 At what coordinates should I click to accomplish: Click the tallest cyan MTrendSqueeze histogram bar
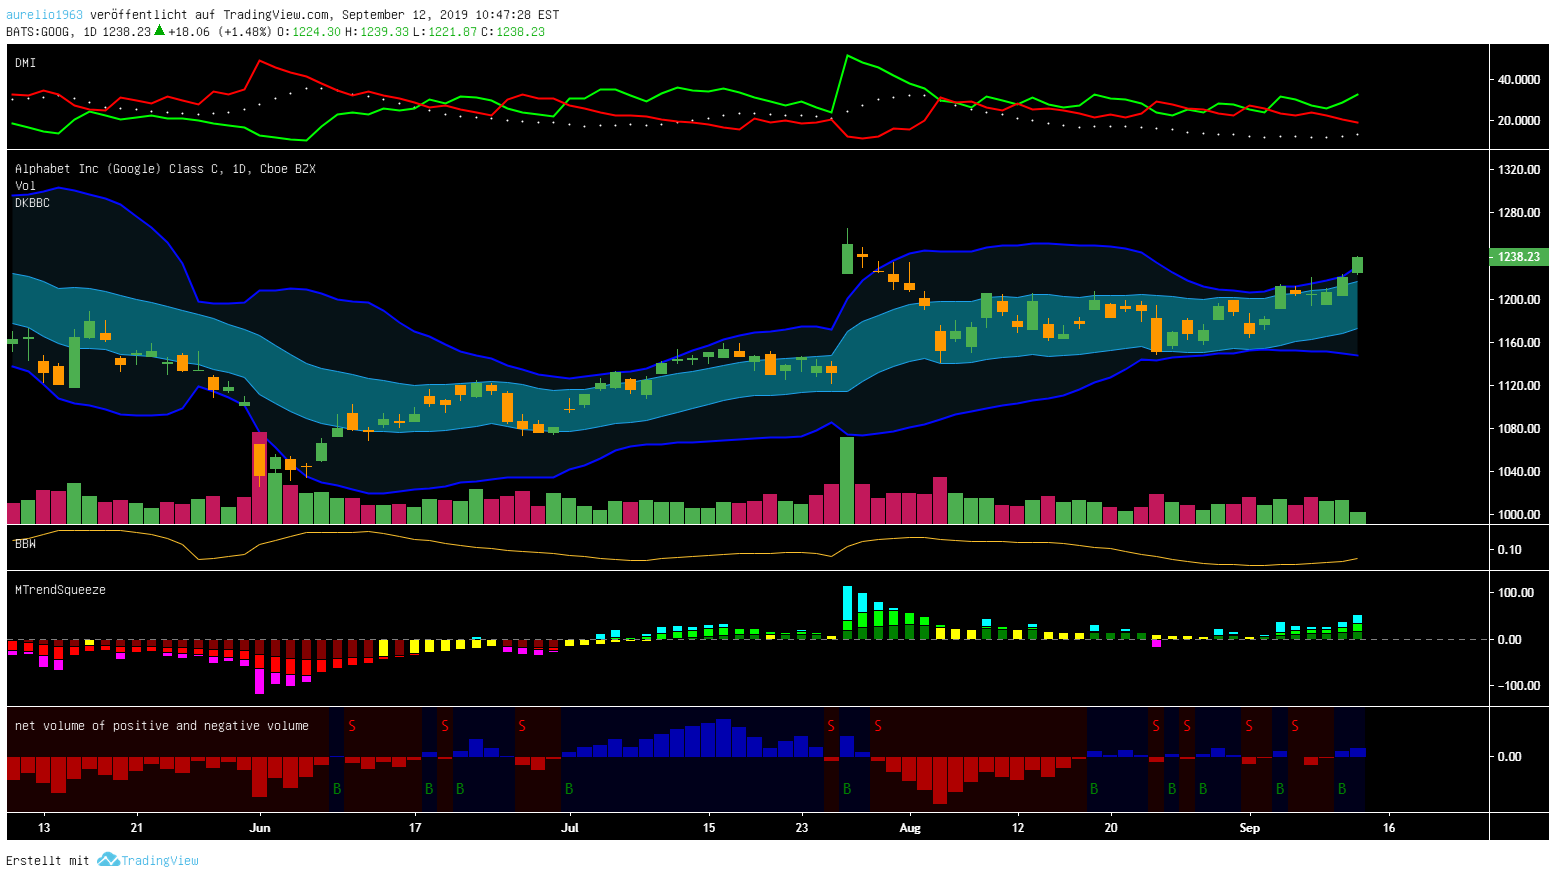click(x=847, y=603)
